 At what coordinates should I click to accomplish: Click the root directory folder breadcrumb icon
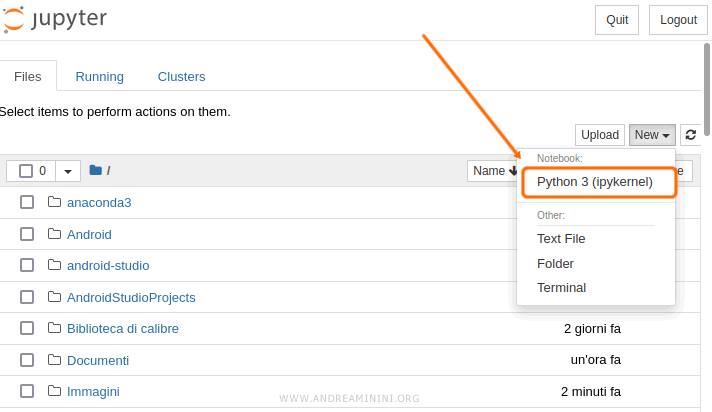pyautogui.click(x=96, y=171)
